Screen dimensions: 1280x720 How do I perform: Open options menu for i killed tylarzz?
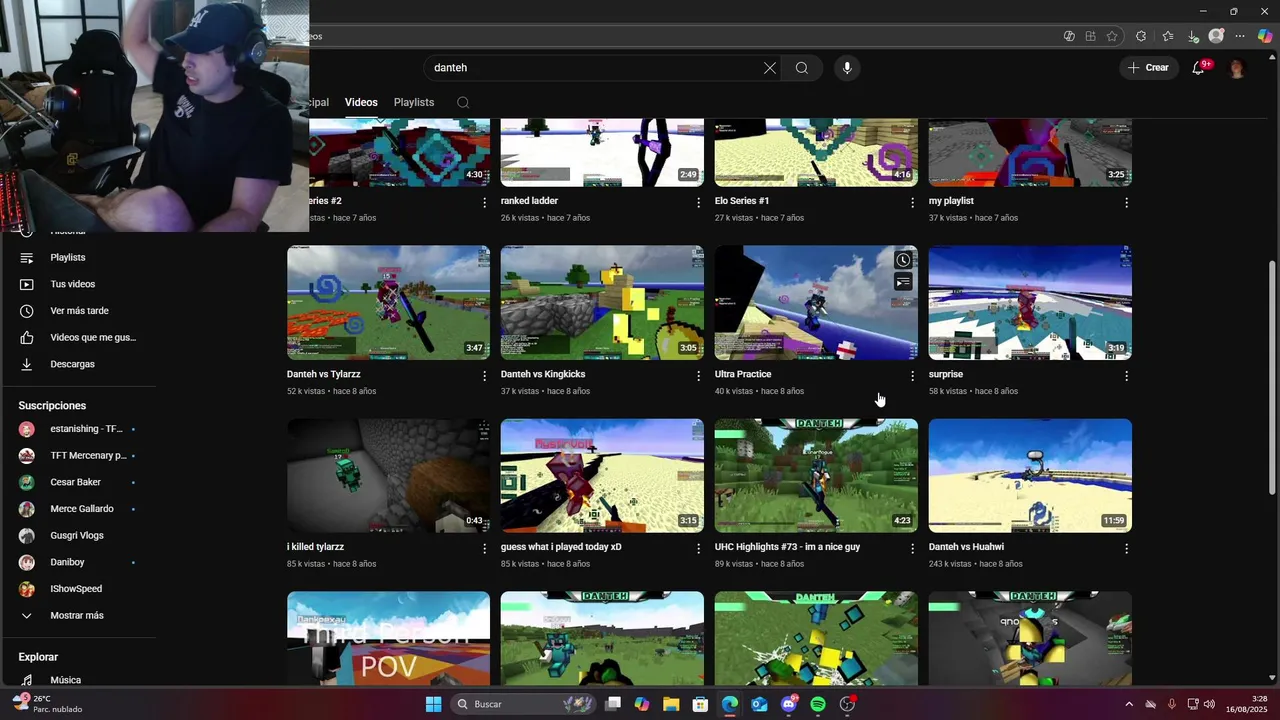485,549
